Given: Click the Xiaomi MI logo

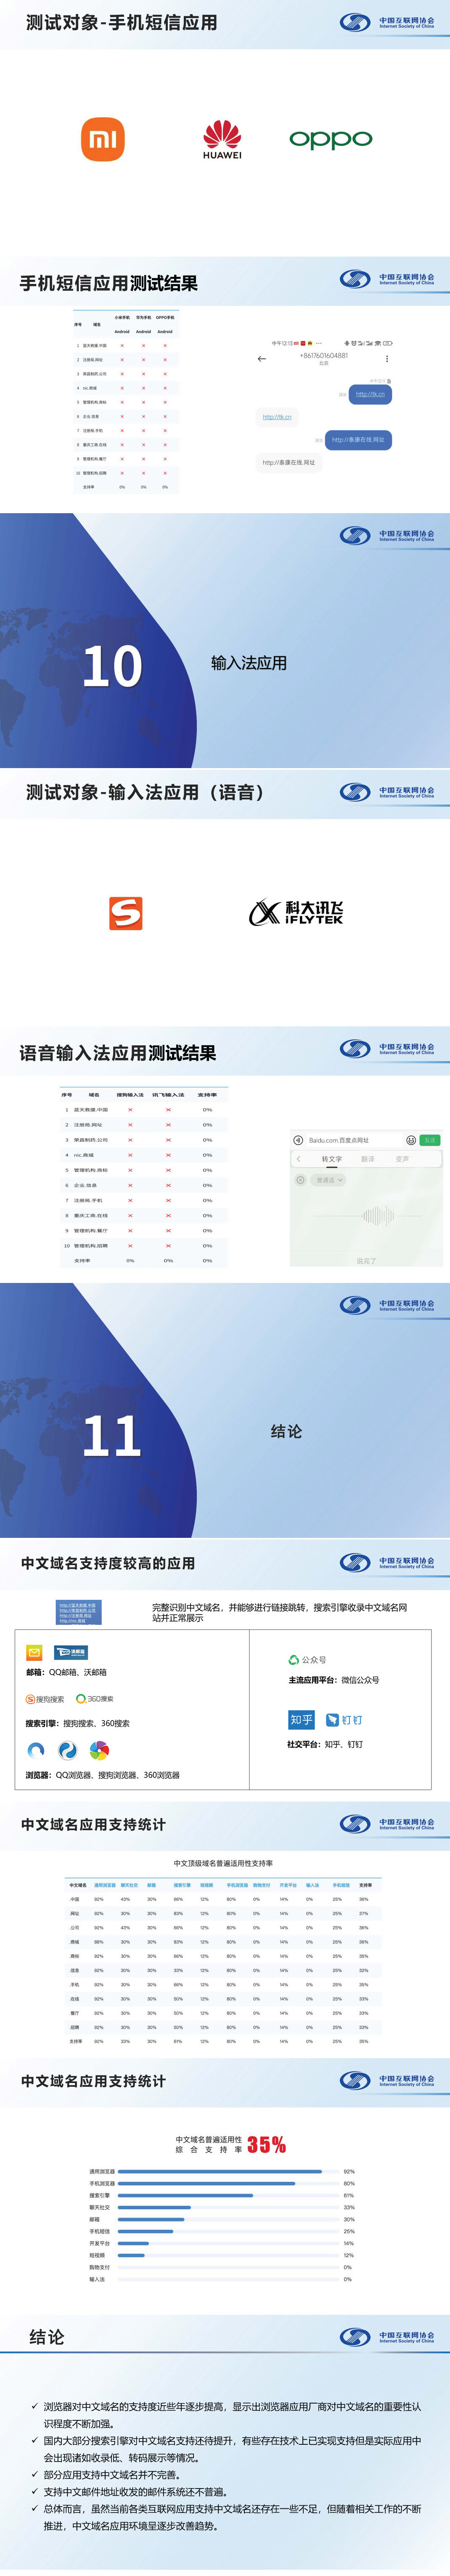Looking at the screenshot, I should [103, 139].
